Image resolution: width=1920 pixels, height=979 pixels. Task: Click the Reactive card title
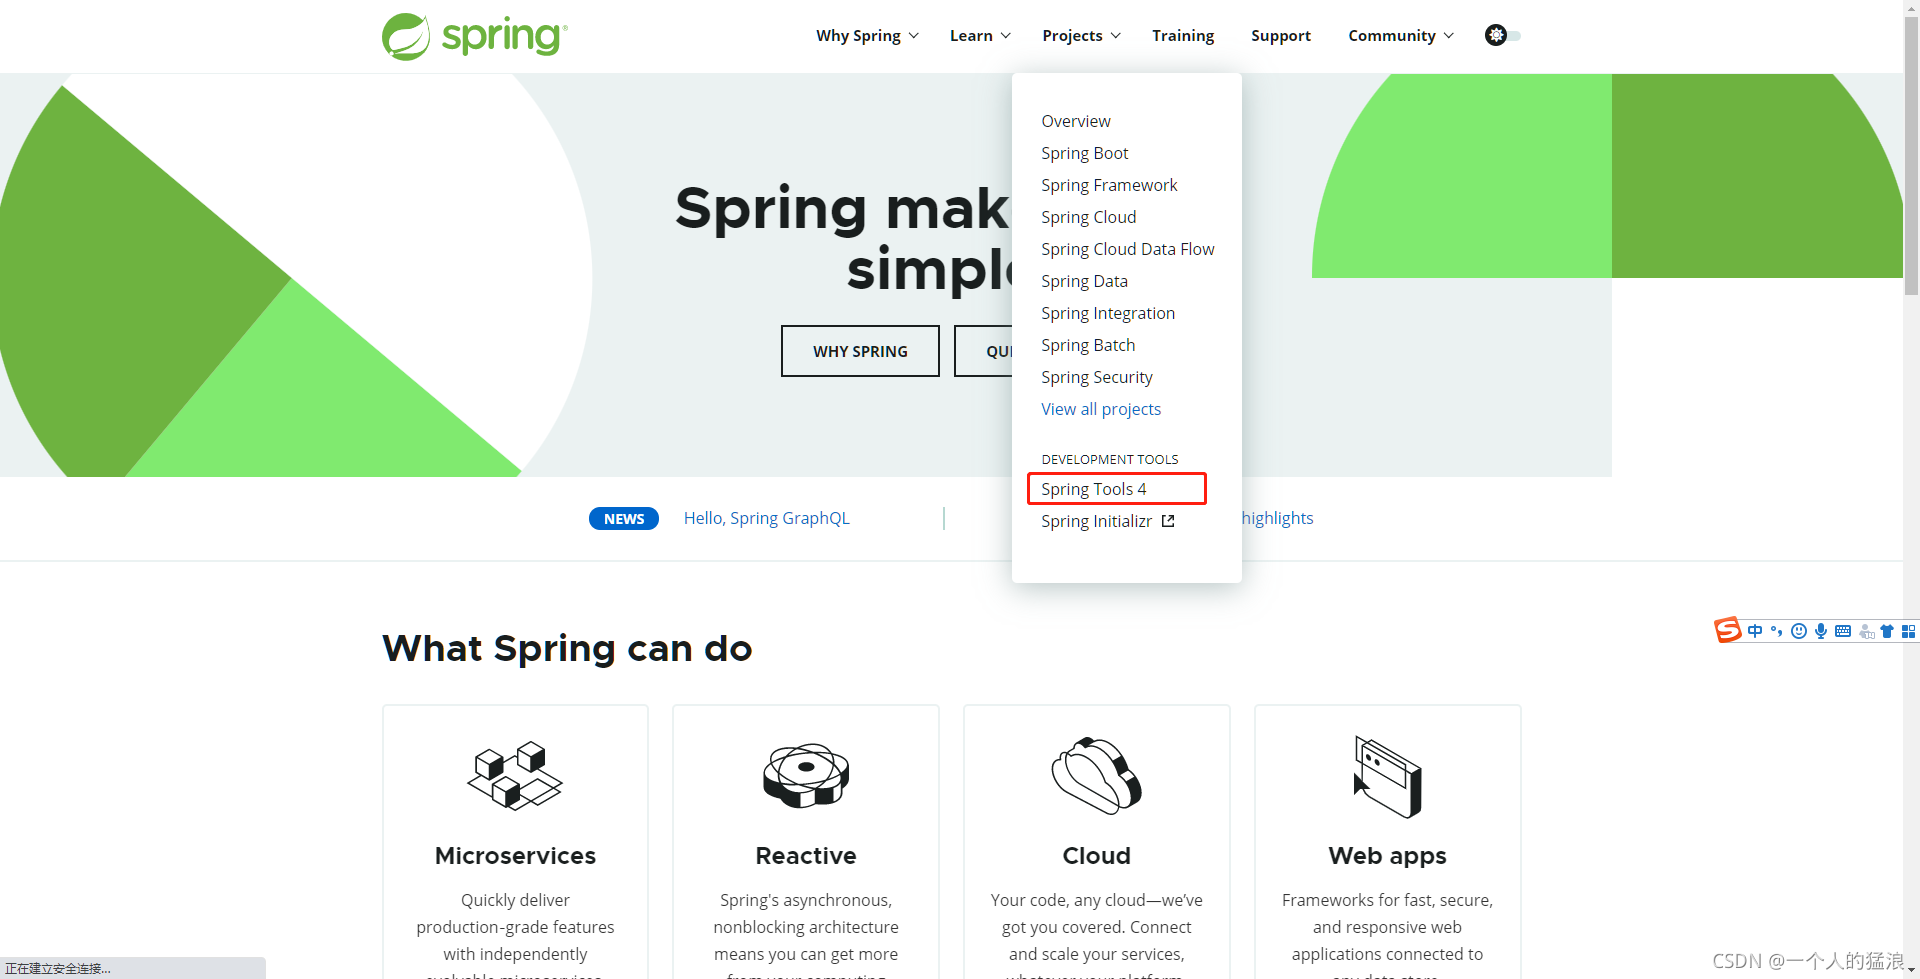click(x=806, y=856)
